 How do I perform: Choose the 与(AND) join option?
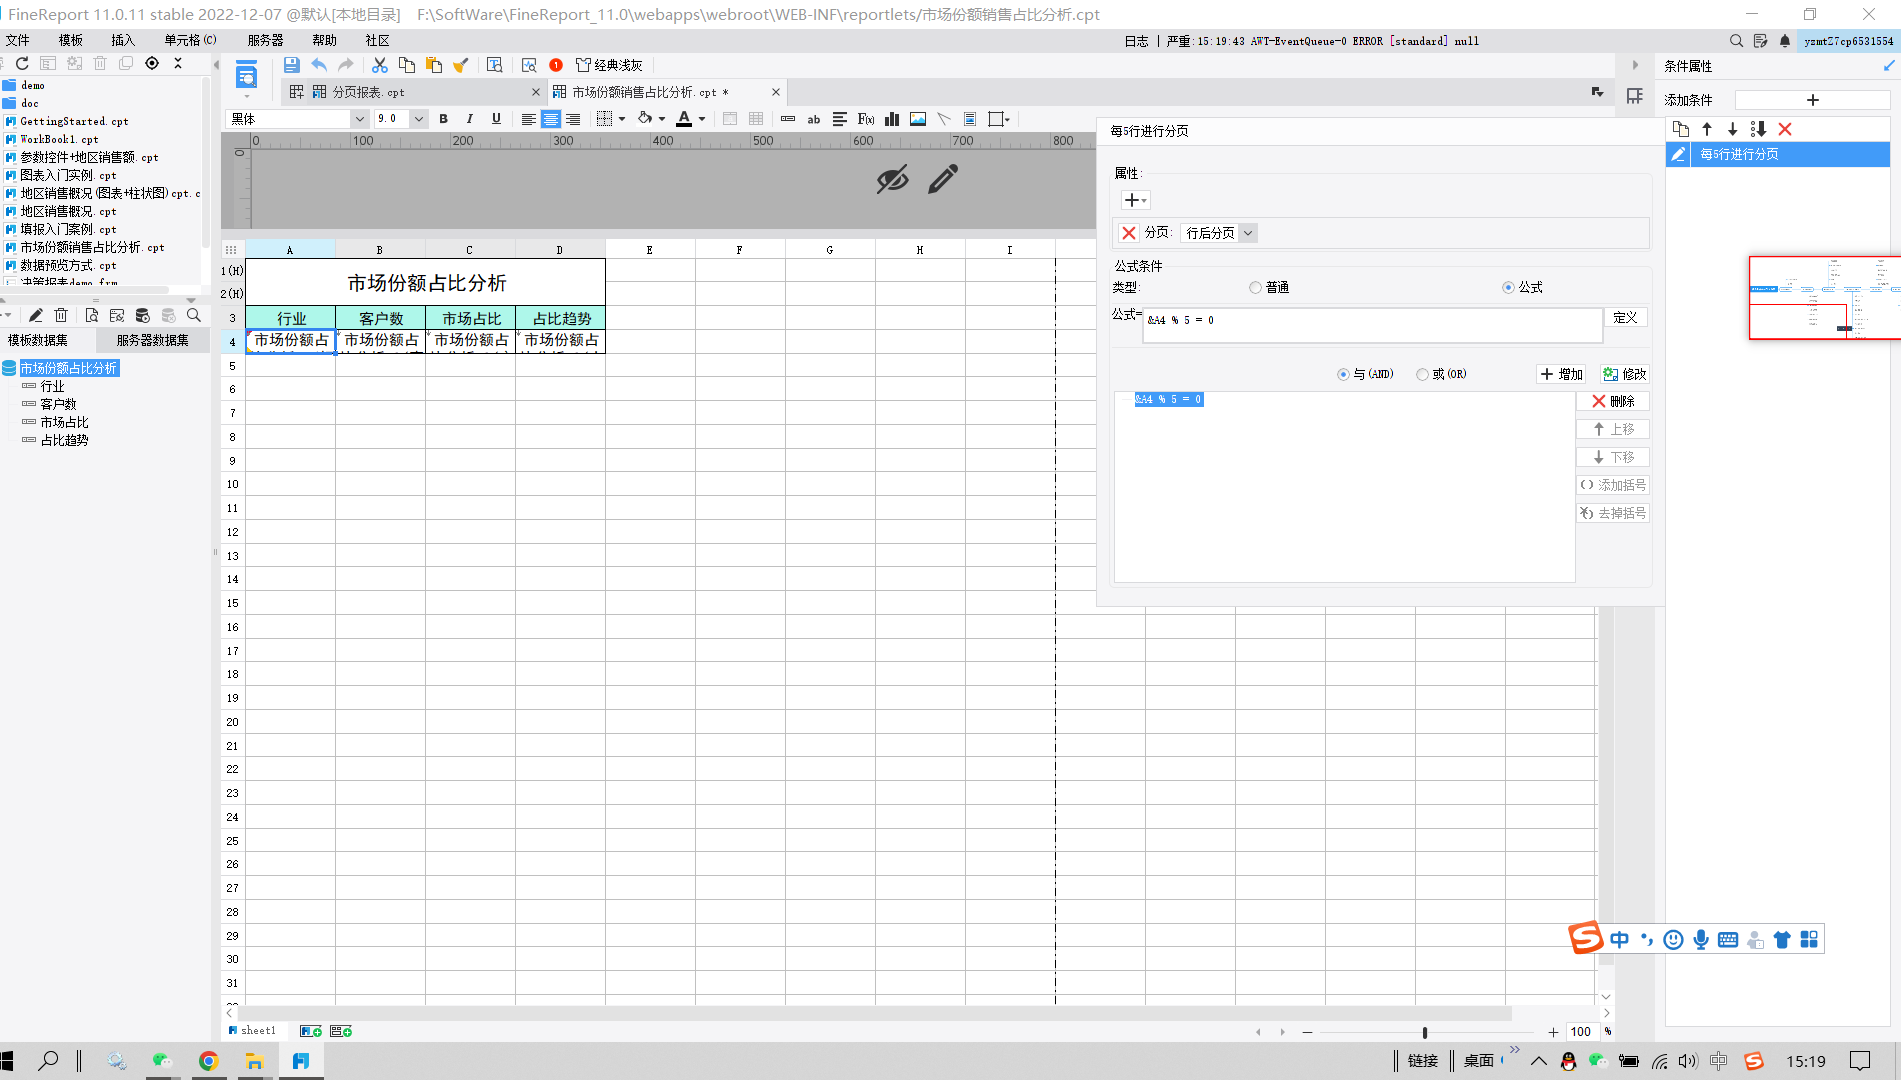pos(1343,374)
